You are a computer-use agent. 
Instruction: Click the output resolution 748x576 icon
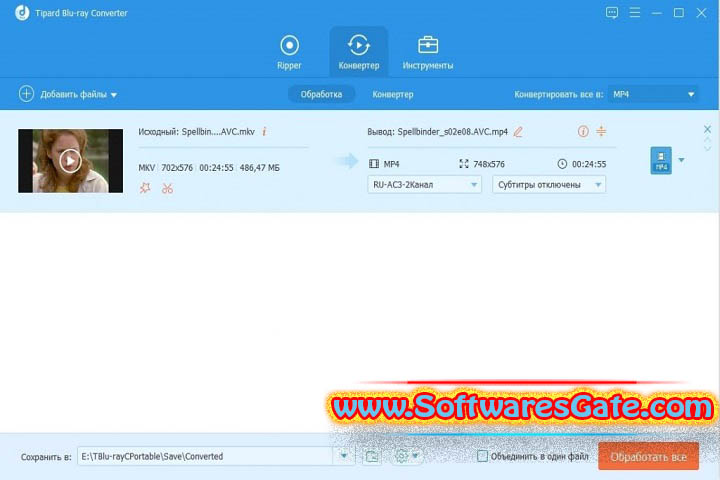[464, 164]
